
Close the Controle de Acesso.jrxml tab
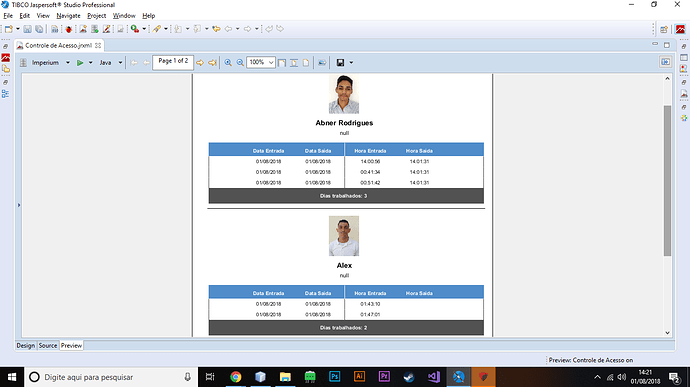pyautogui.click(x=98, y=45)
